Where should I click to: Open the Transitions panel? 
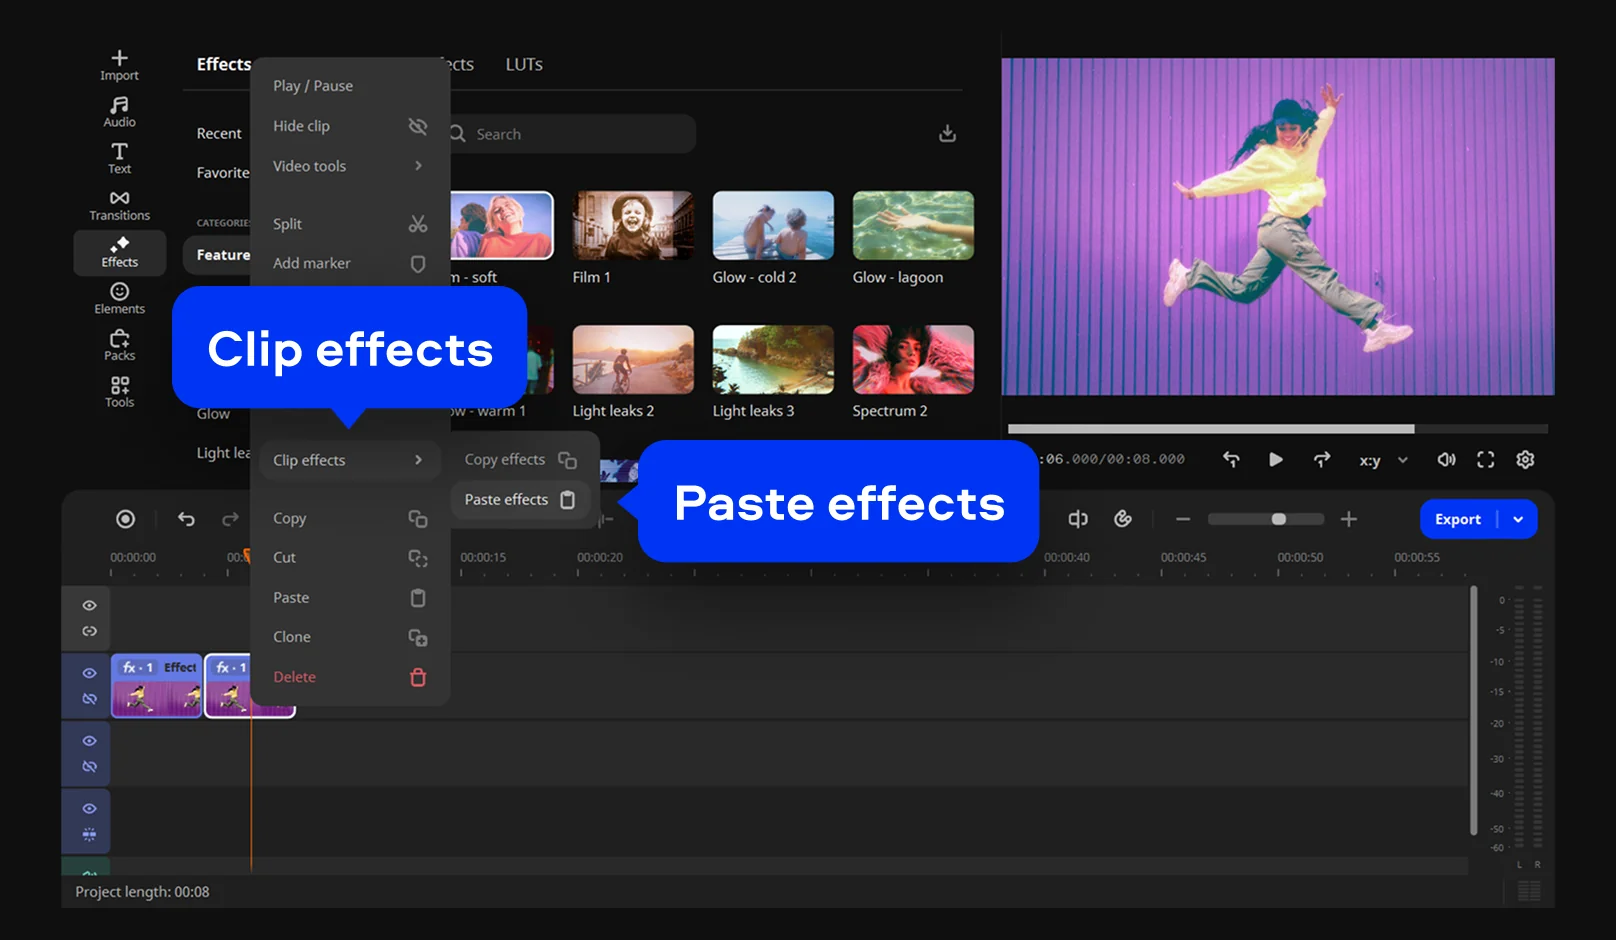point(119,205)
